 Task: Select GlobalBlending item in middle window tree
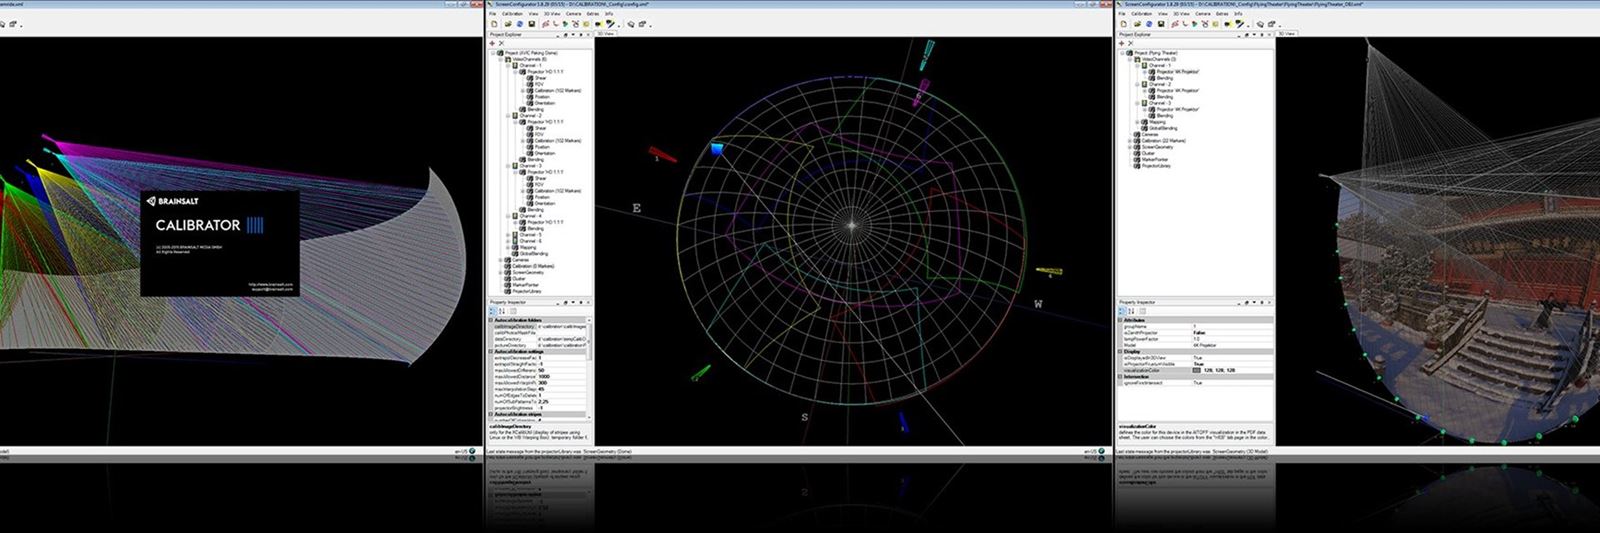pos(534,254)
